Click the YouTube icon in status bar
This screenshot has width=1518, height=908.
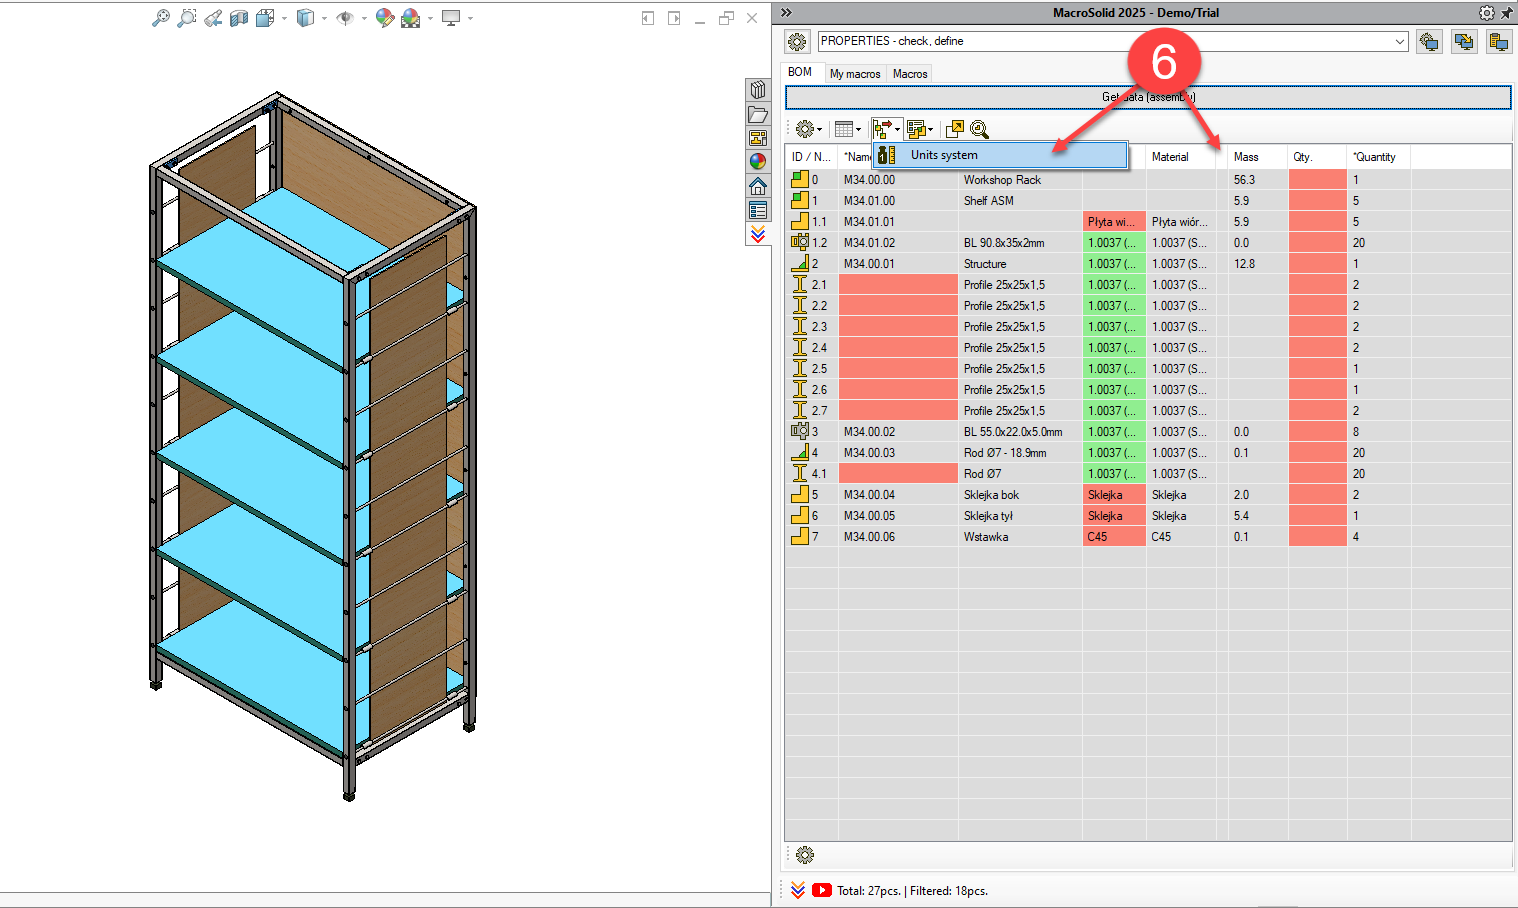point(822,890)
